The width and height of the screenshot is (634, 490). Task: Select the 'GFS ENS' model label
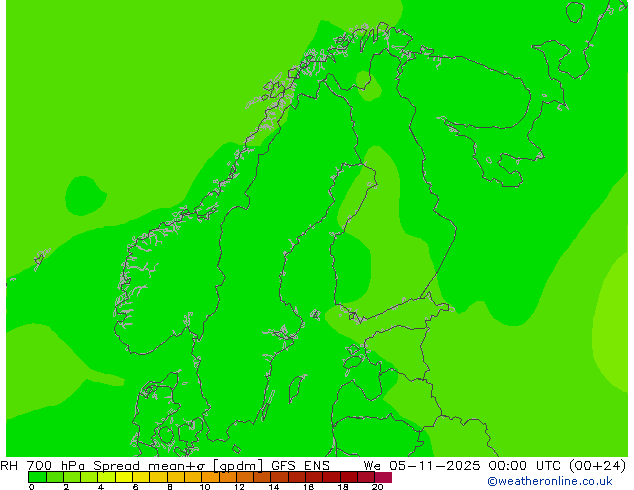[300, 465]
